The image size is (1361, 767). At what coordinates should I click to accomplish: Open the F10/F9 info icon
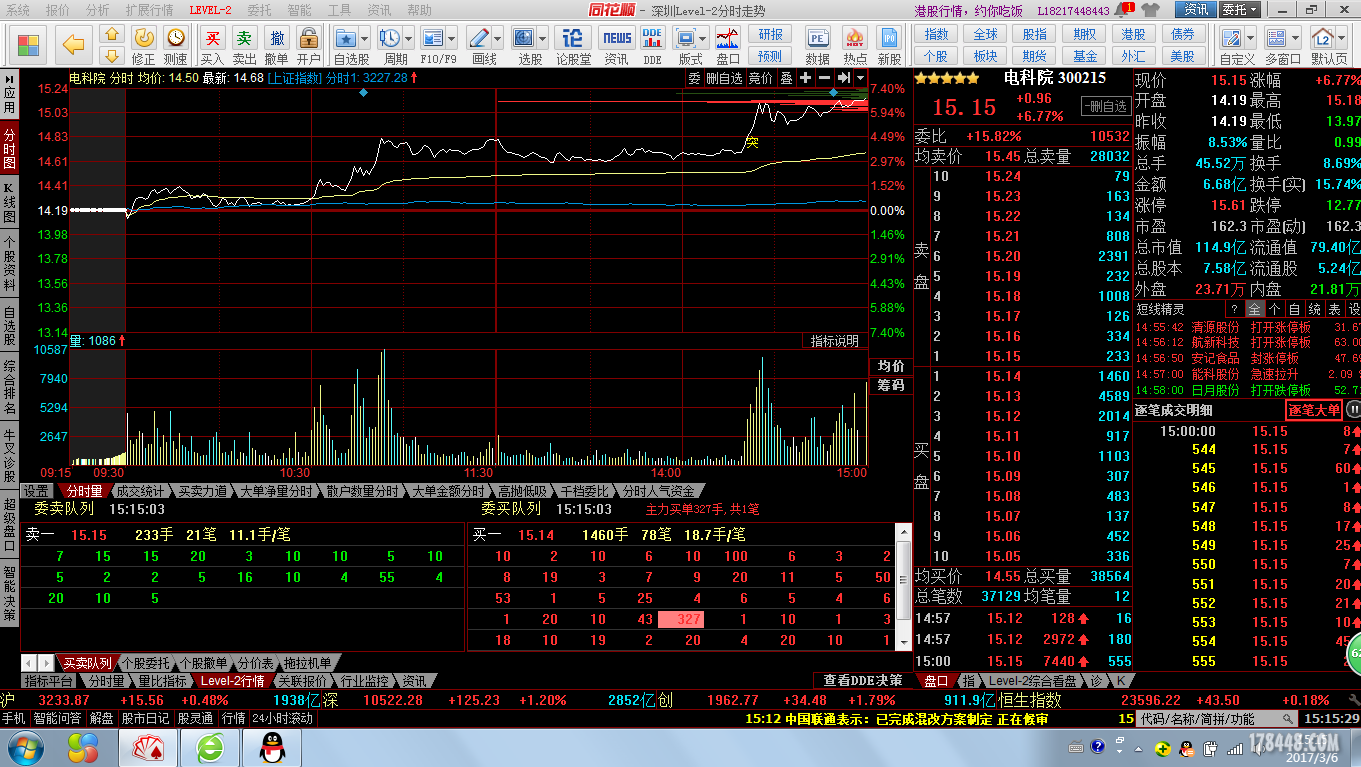[433, 38]
